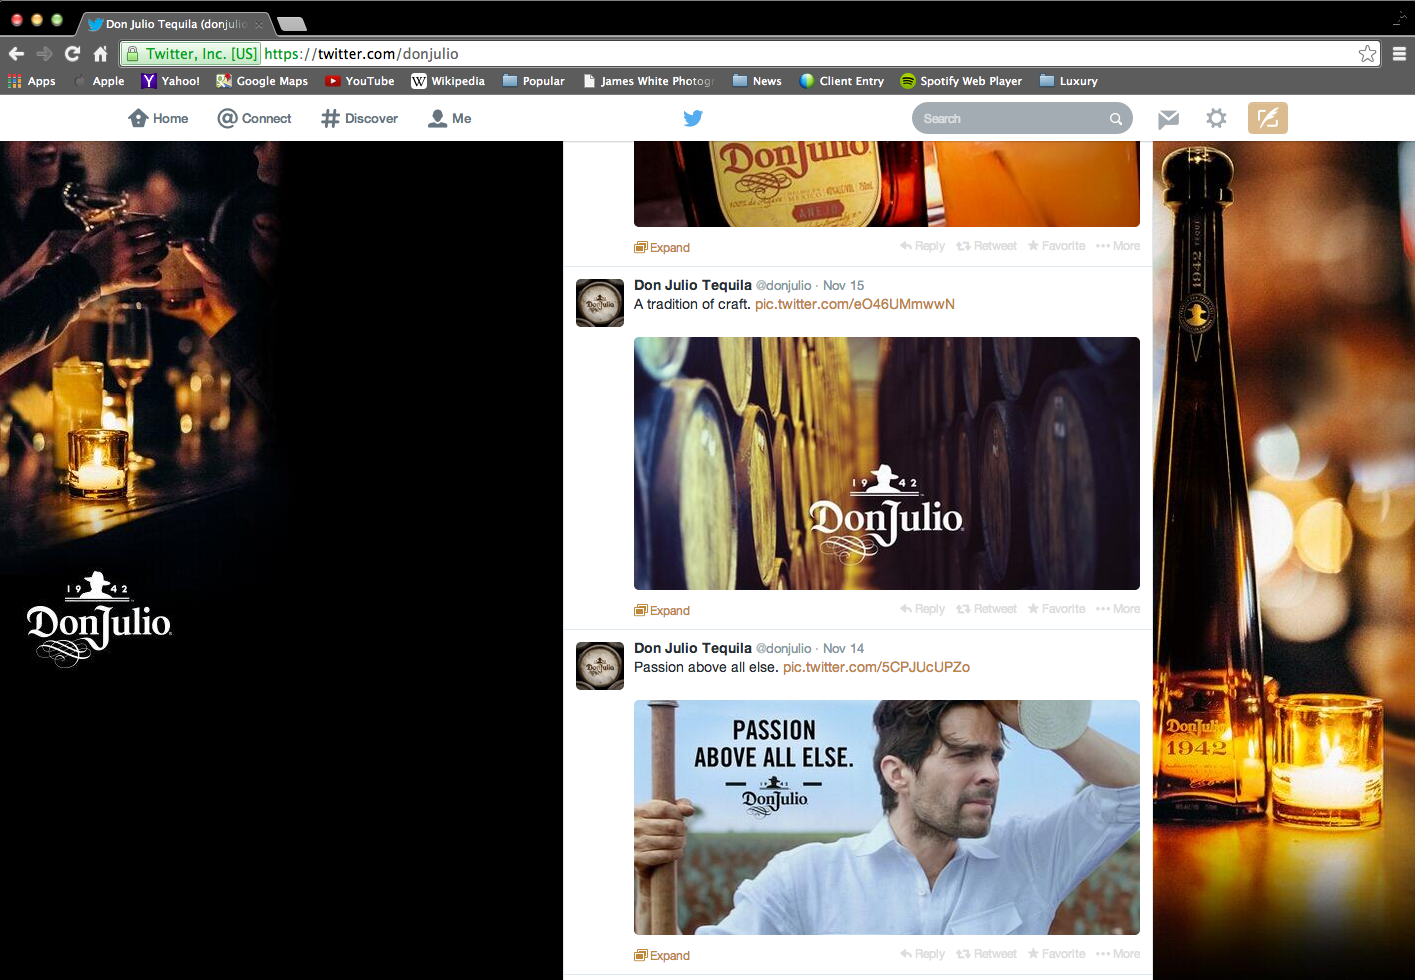1415x980 pixels.
Task: Favorite 'A tradition of craft' tweet
Action: click(x=1056, y=609)
